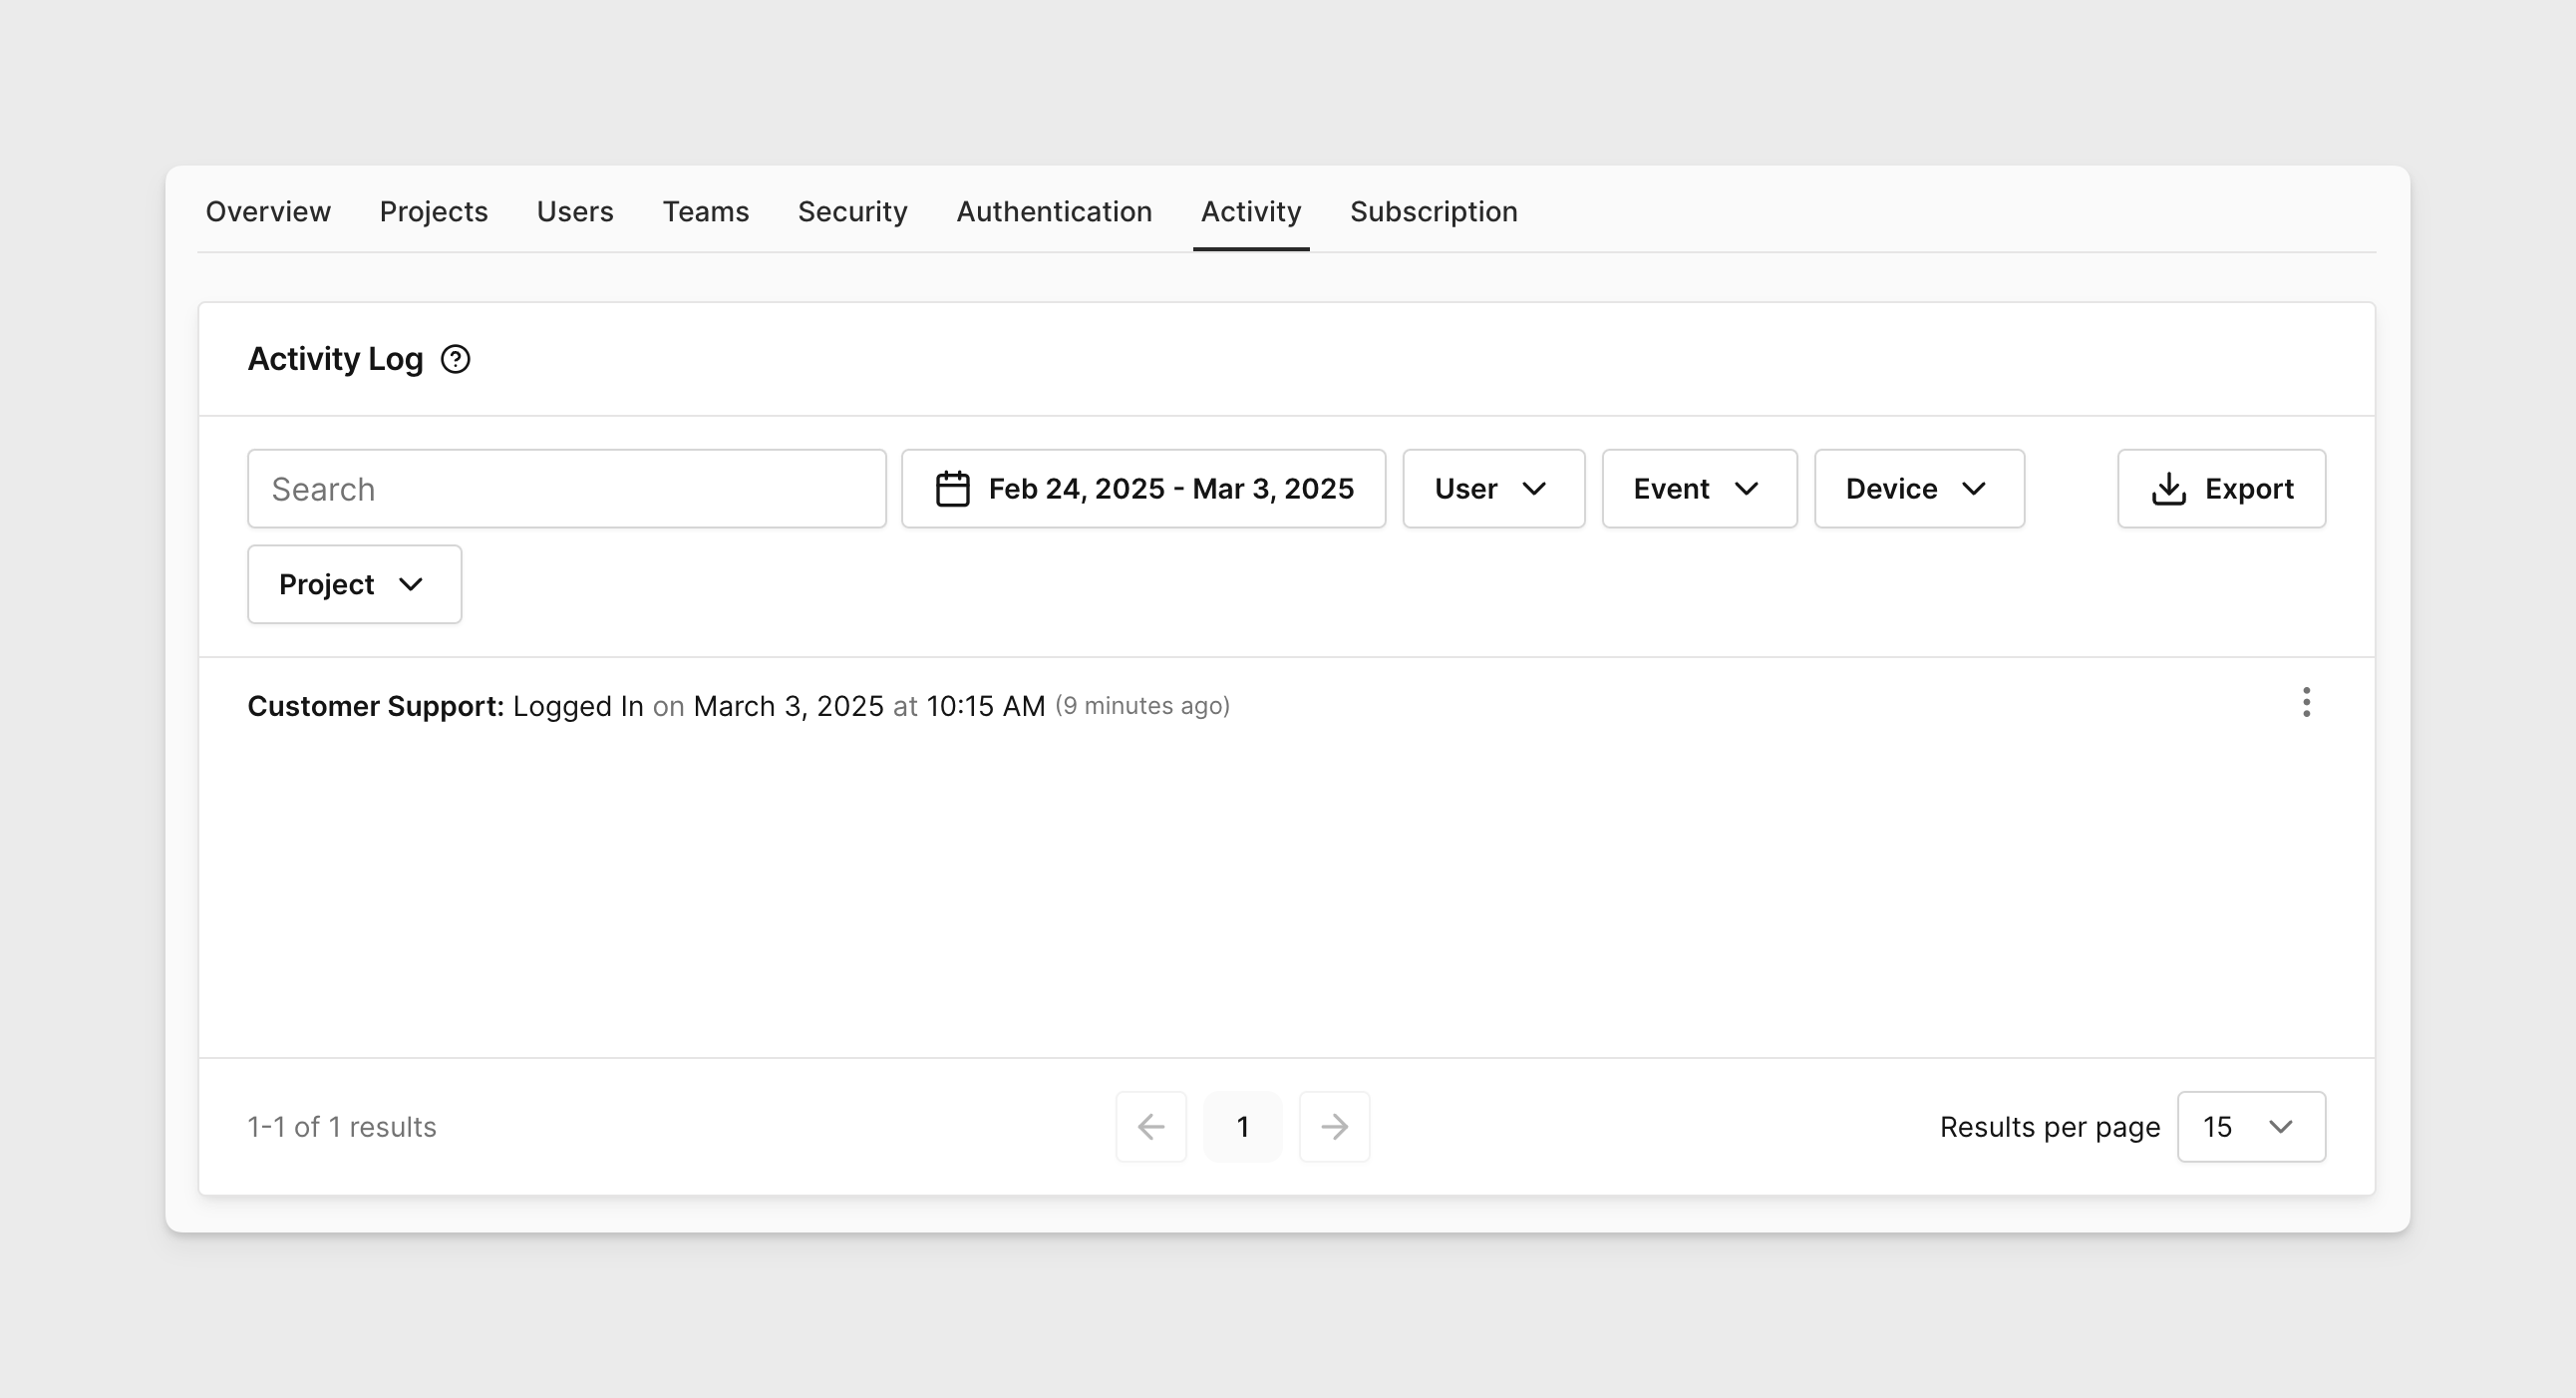Screen dimensions: 2576x1398
Task: Click the Activity Log help circle icon
Action: (x=456, y=358)
